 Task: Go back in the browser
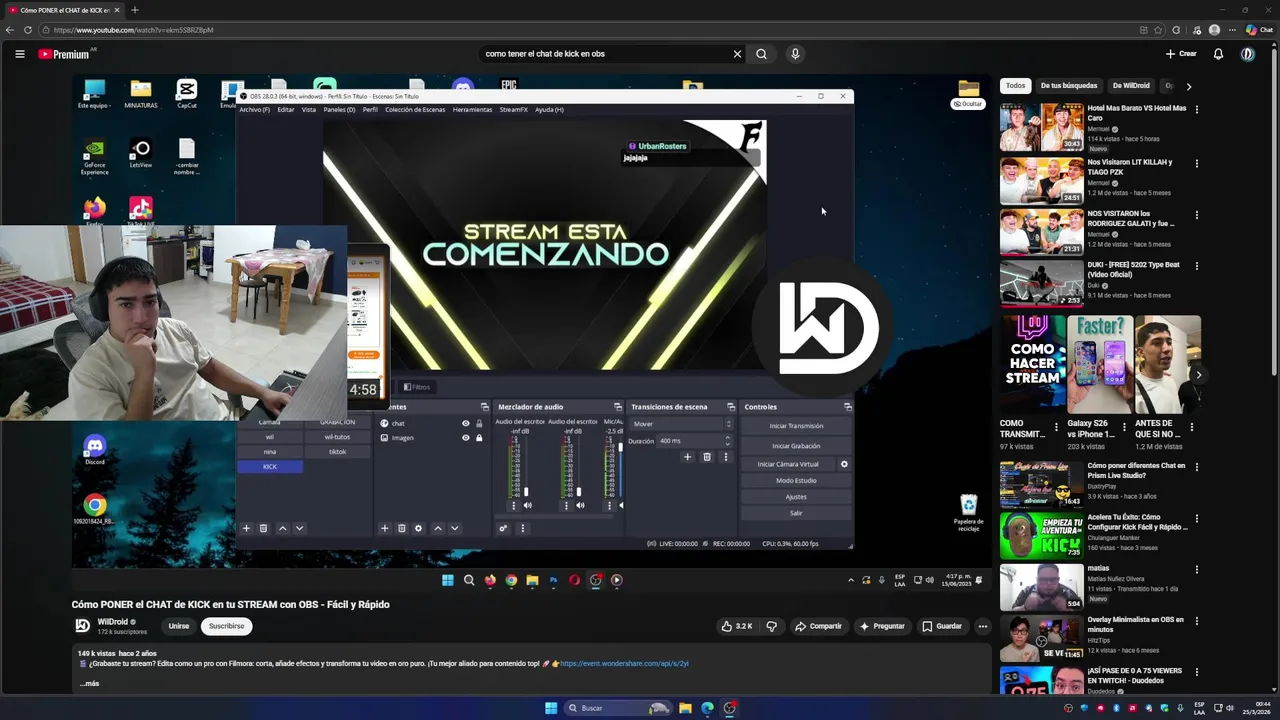10,30
